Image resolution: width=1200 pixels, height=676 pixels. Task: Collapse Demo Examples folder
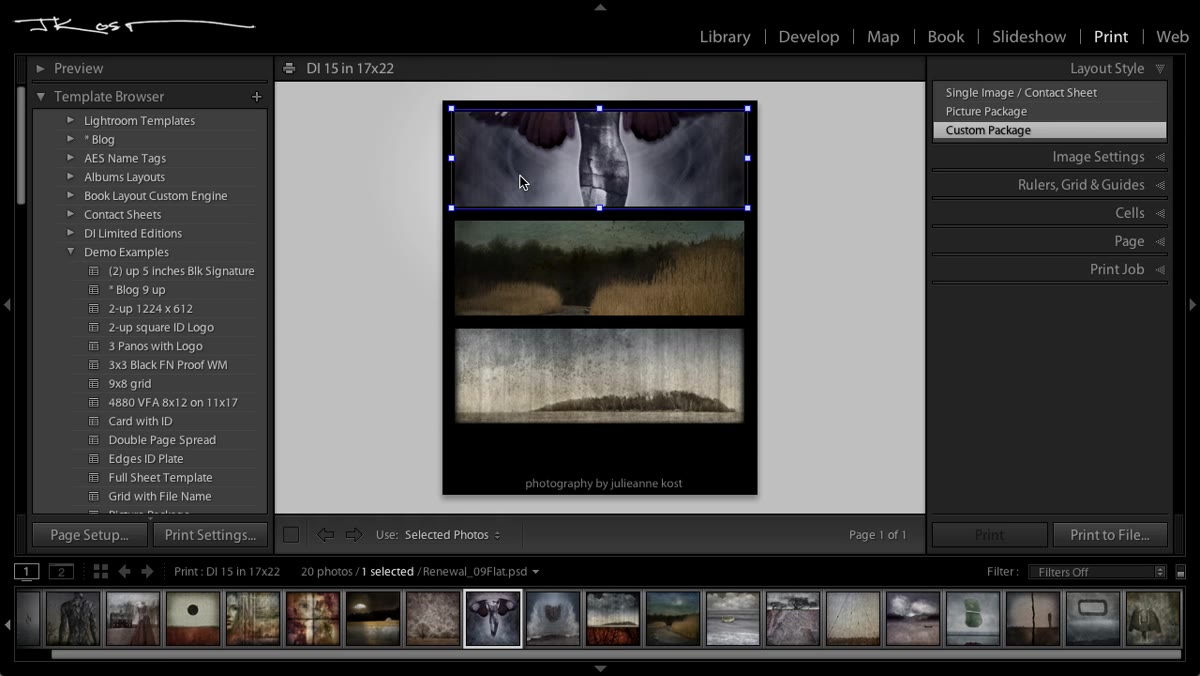70,252
